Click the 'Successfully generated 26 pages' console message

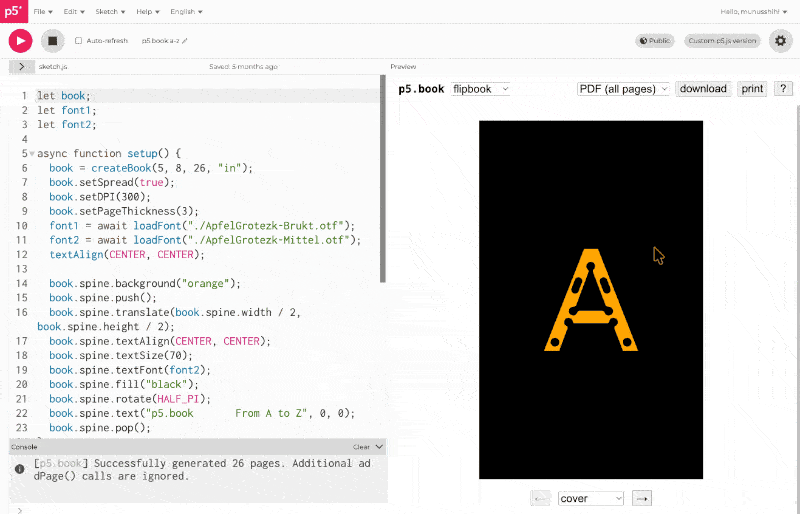click(x=202, y=470)
